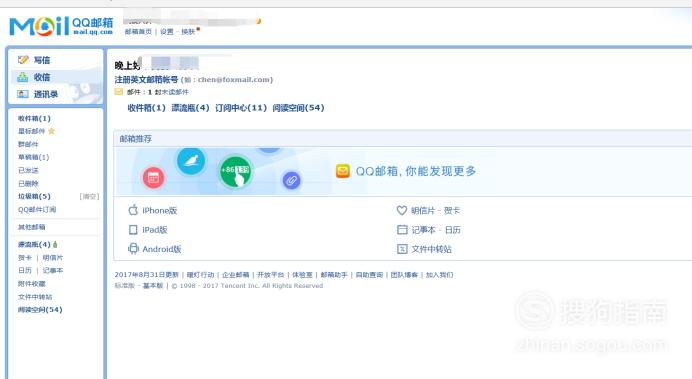This screenshot has height=379, width=692.
Task: Open the 草稿箱(1) drafts folder
Action: [x=34, y=157]
